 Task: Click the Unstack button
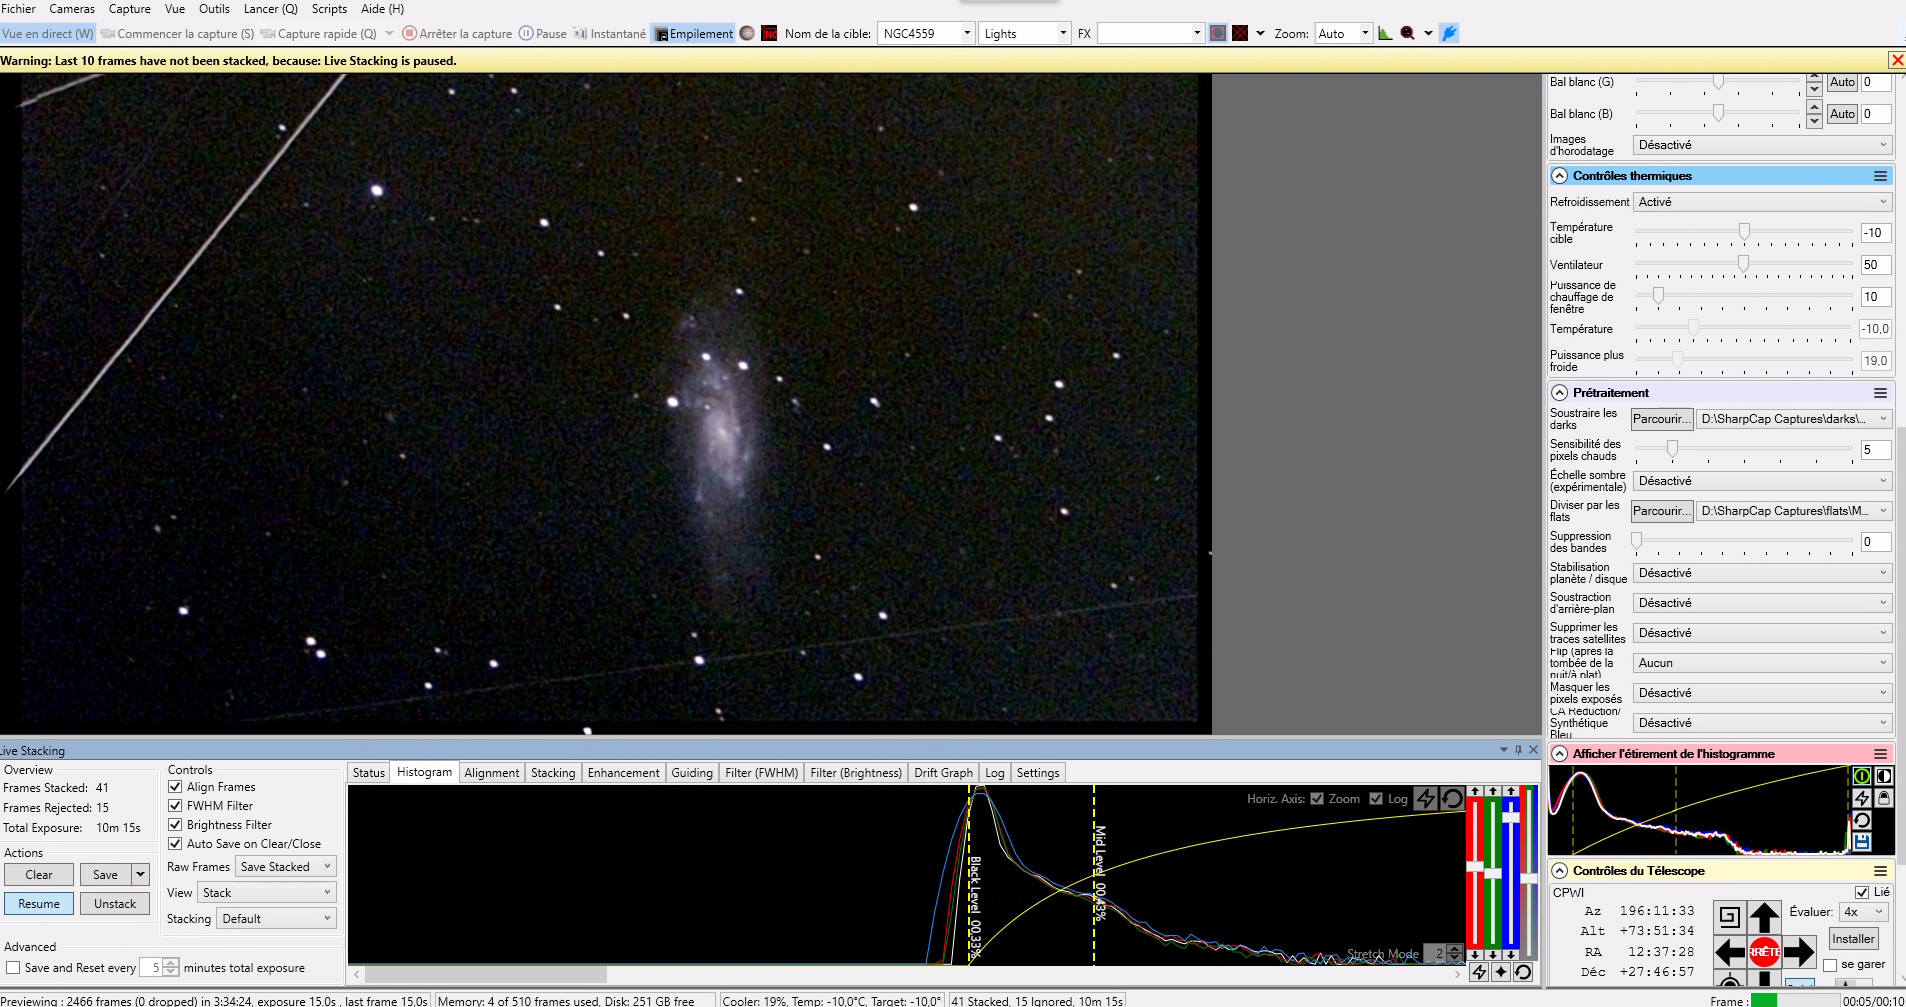click(115, 903)
